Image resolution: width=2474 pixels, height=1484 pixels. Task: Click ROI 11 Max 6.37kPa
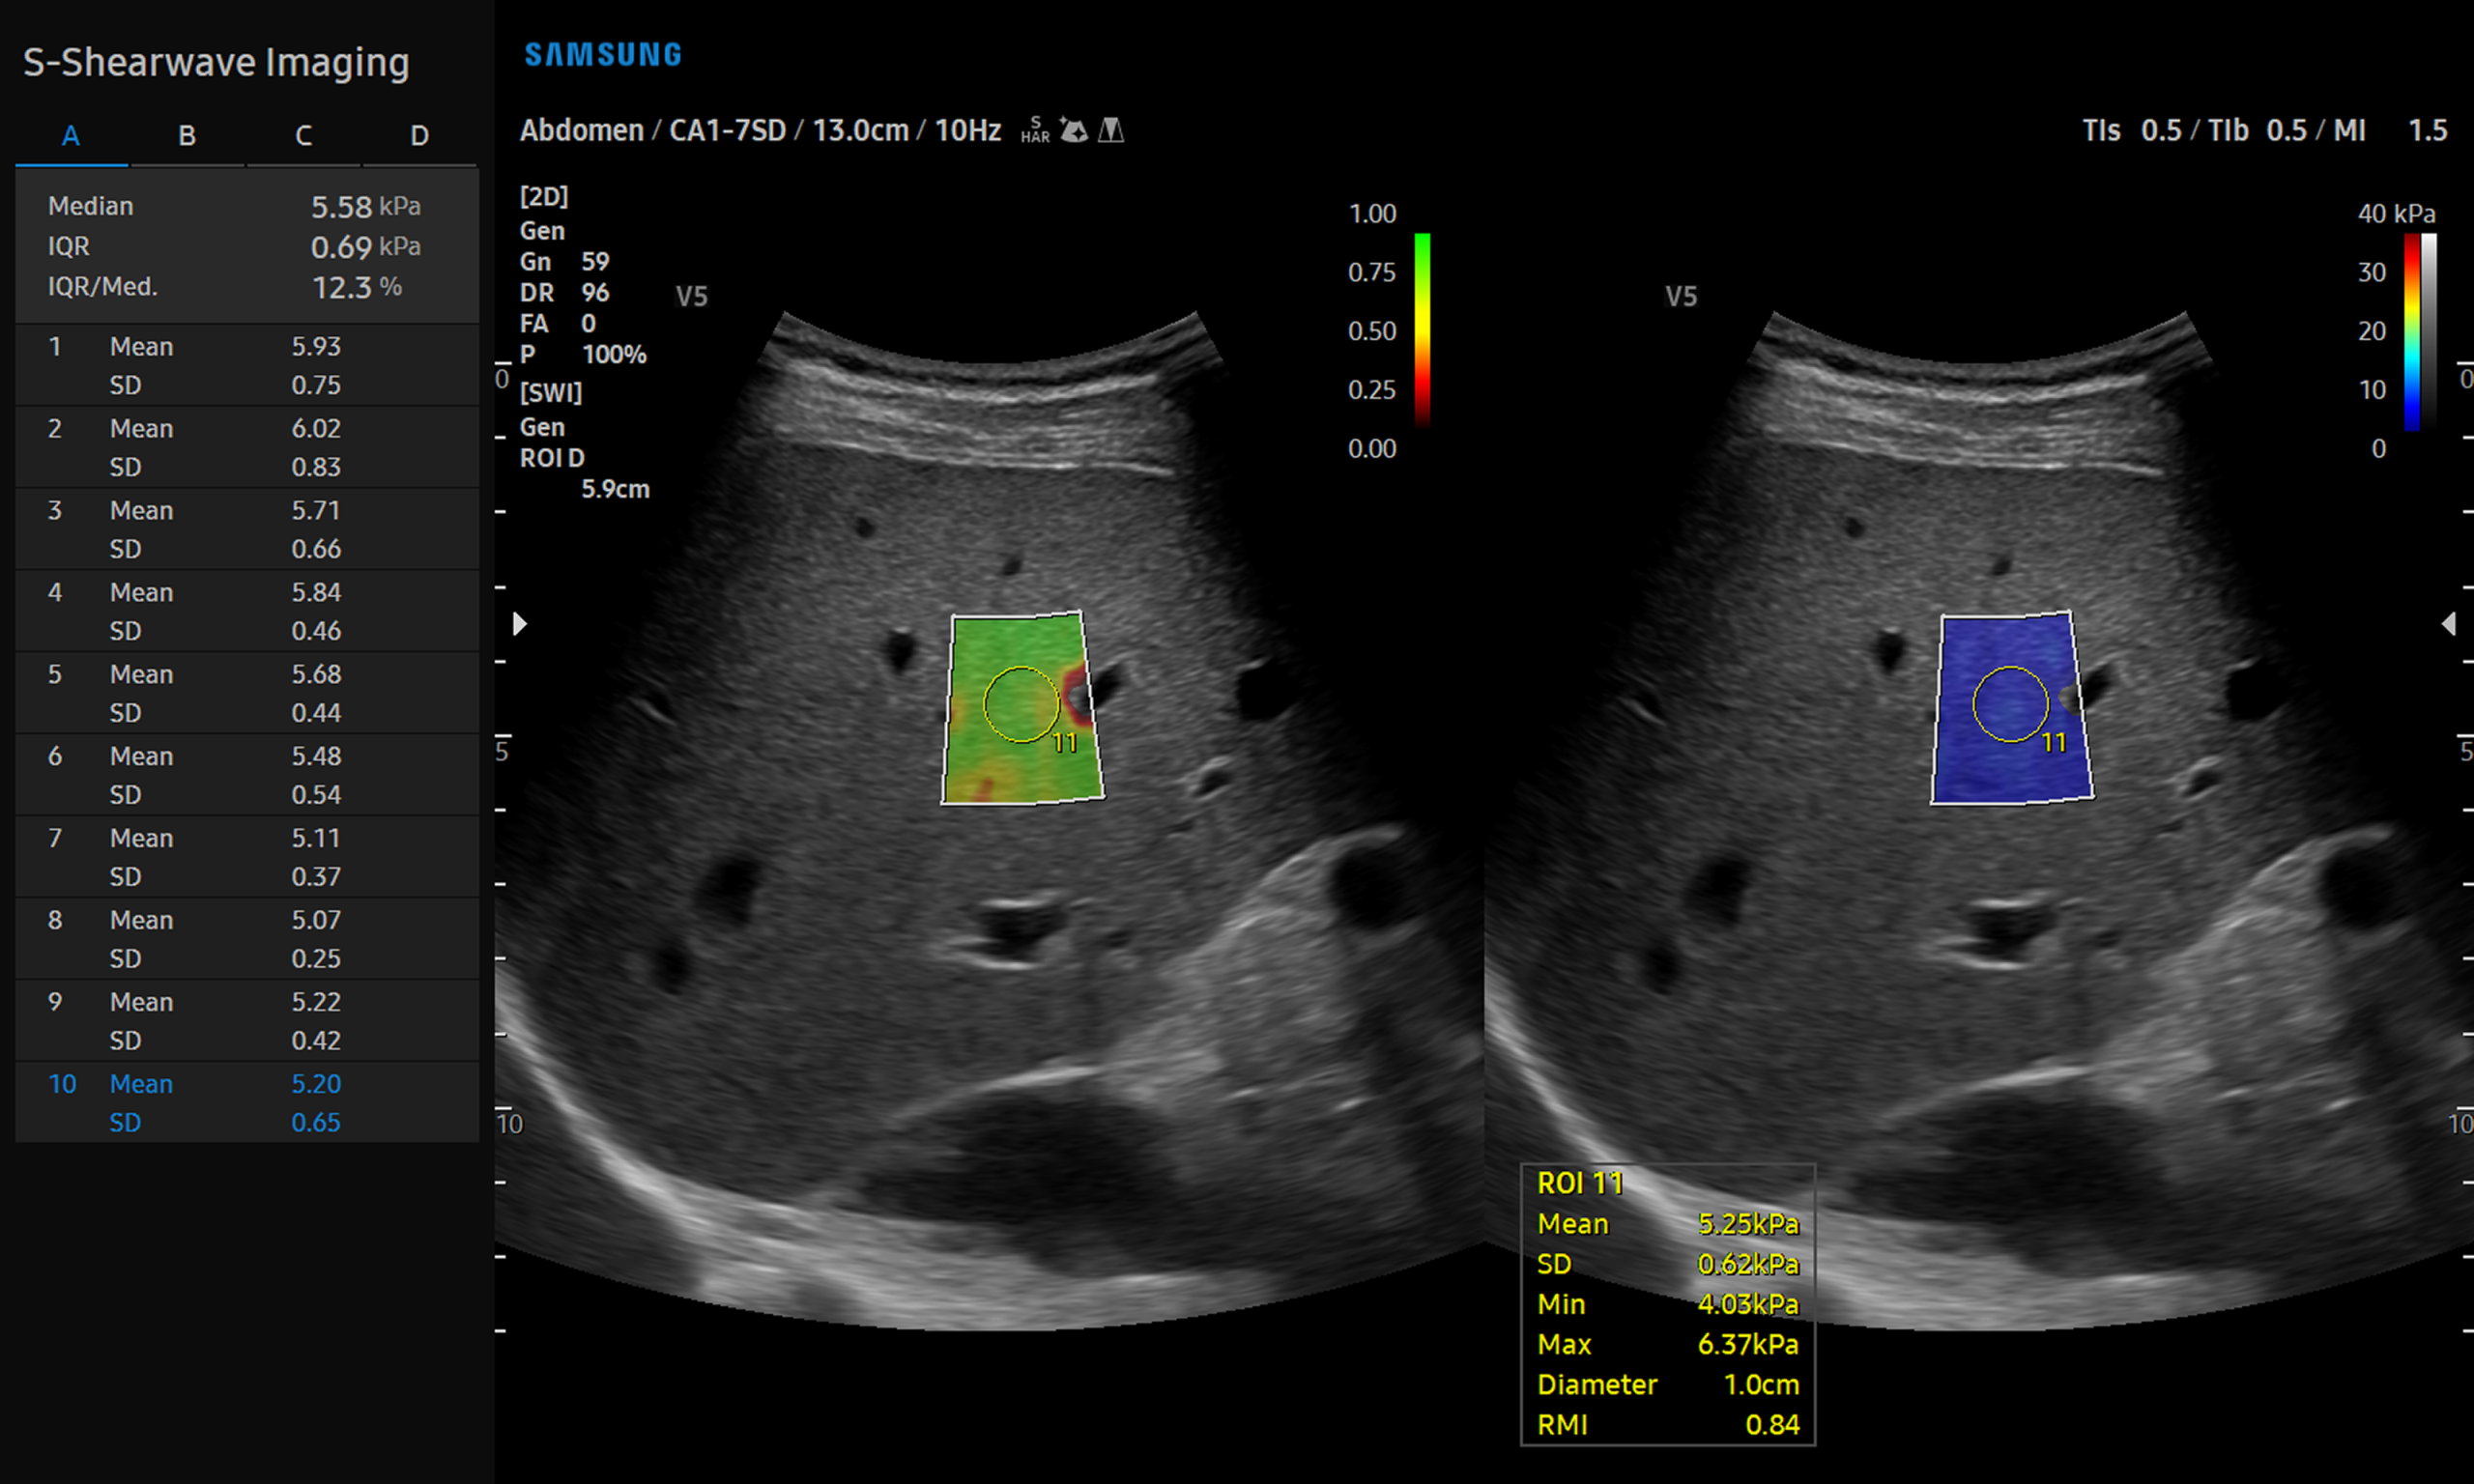coord(1668,1345)
